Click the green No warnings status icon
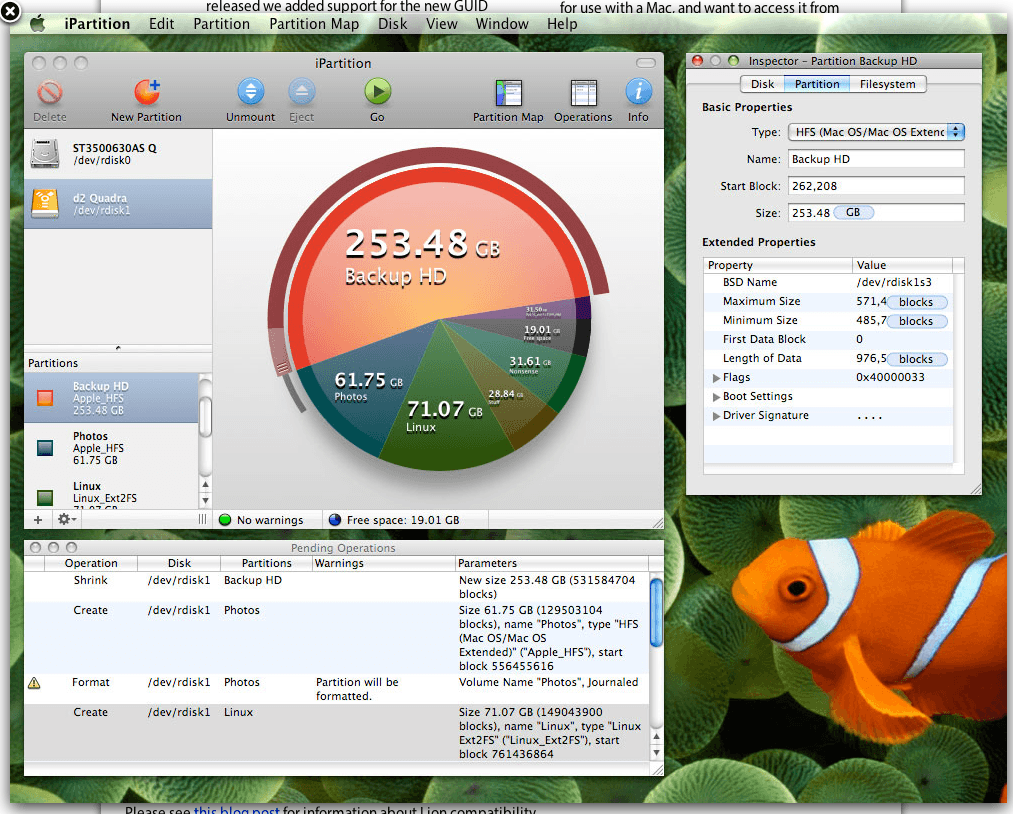 click(225, 520)
